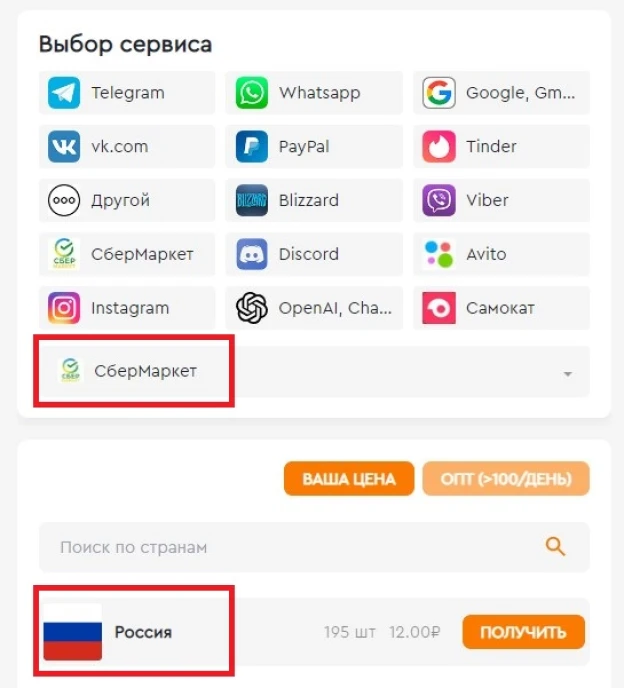The height and width of the screenshot is (688, 624).
Task: Pick the Google, Gmail service icon
Action: (439, 93)
